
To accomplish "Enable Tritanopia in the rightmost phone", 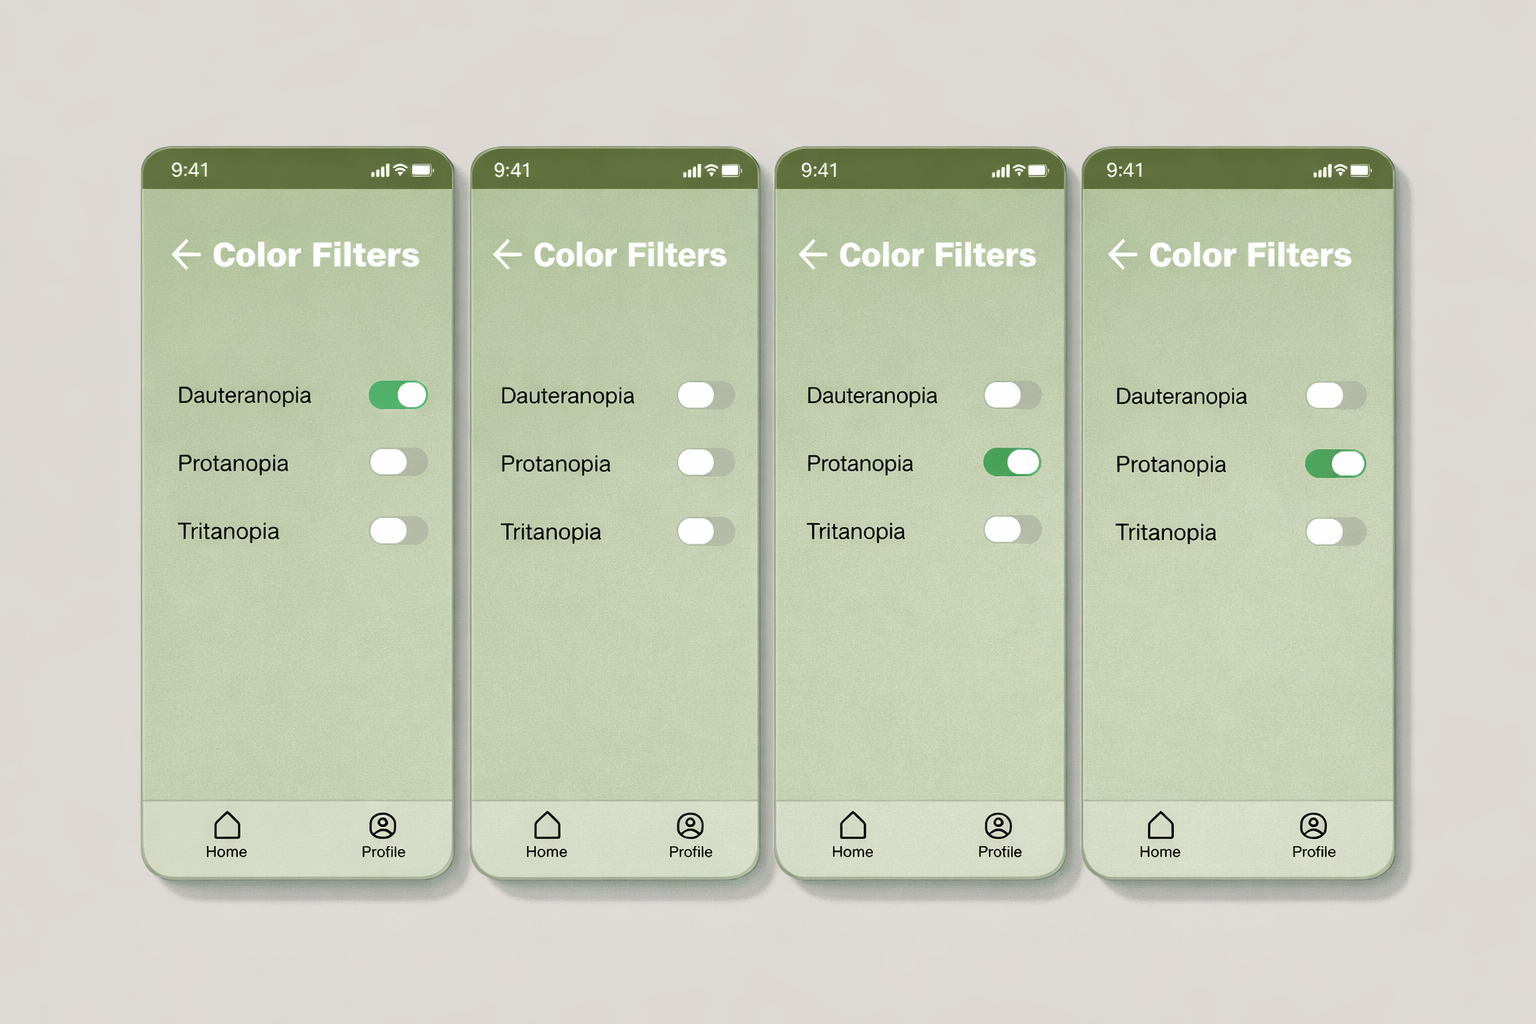I will click(1335, 531).
